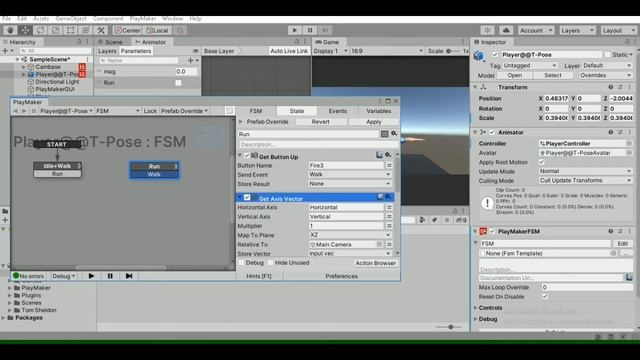Open the Update Mode Normal dropdown
The width and height of the screenshot is (640, 360).
click(x=585, y=171)
